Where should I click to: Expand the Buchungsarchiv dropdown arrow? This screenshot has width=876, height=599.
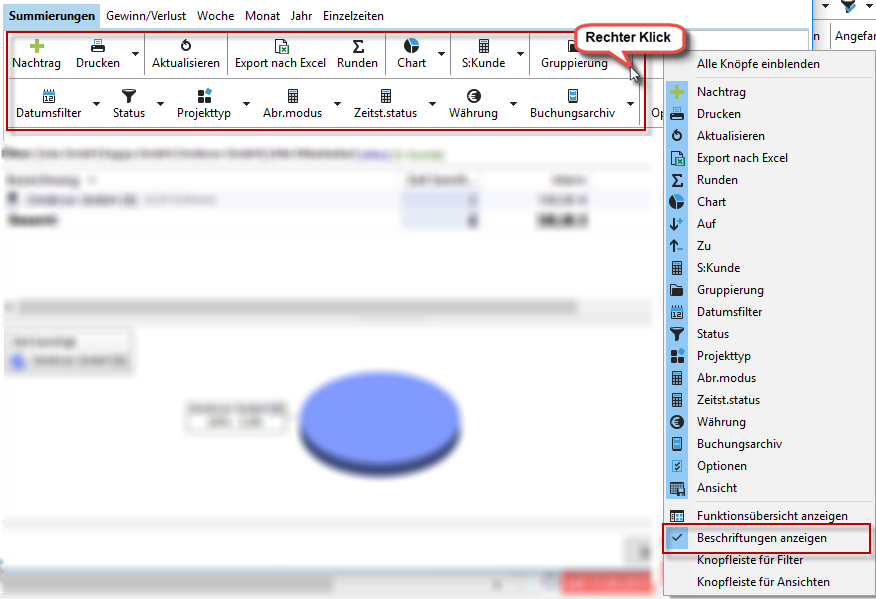coord(630,104)
